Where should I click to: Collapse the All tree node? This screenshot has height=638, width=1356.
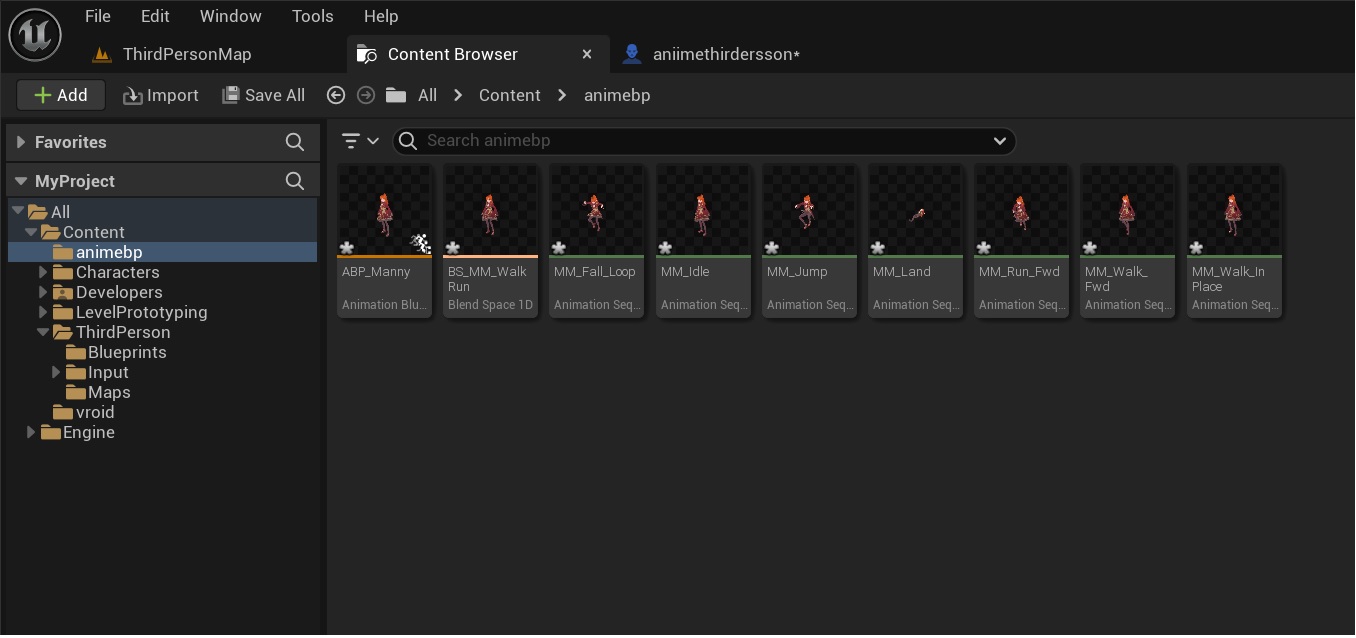click(18, 212)
